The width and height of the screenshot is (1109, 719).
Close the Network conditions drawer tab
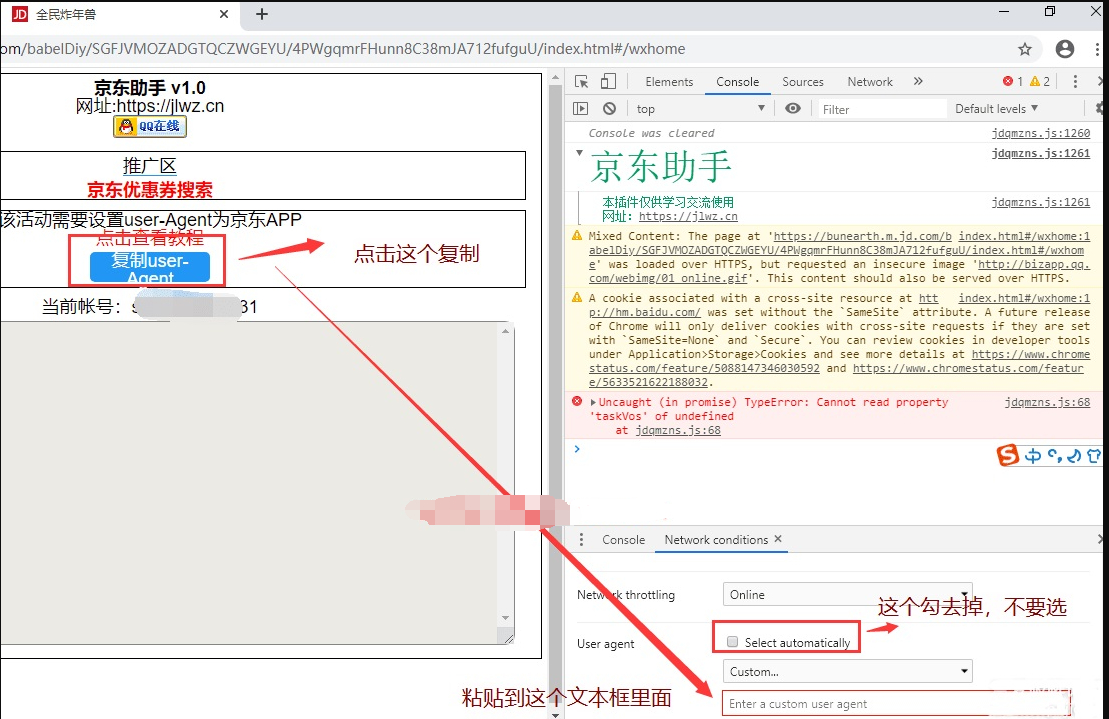tap(778, 539)
